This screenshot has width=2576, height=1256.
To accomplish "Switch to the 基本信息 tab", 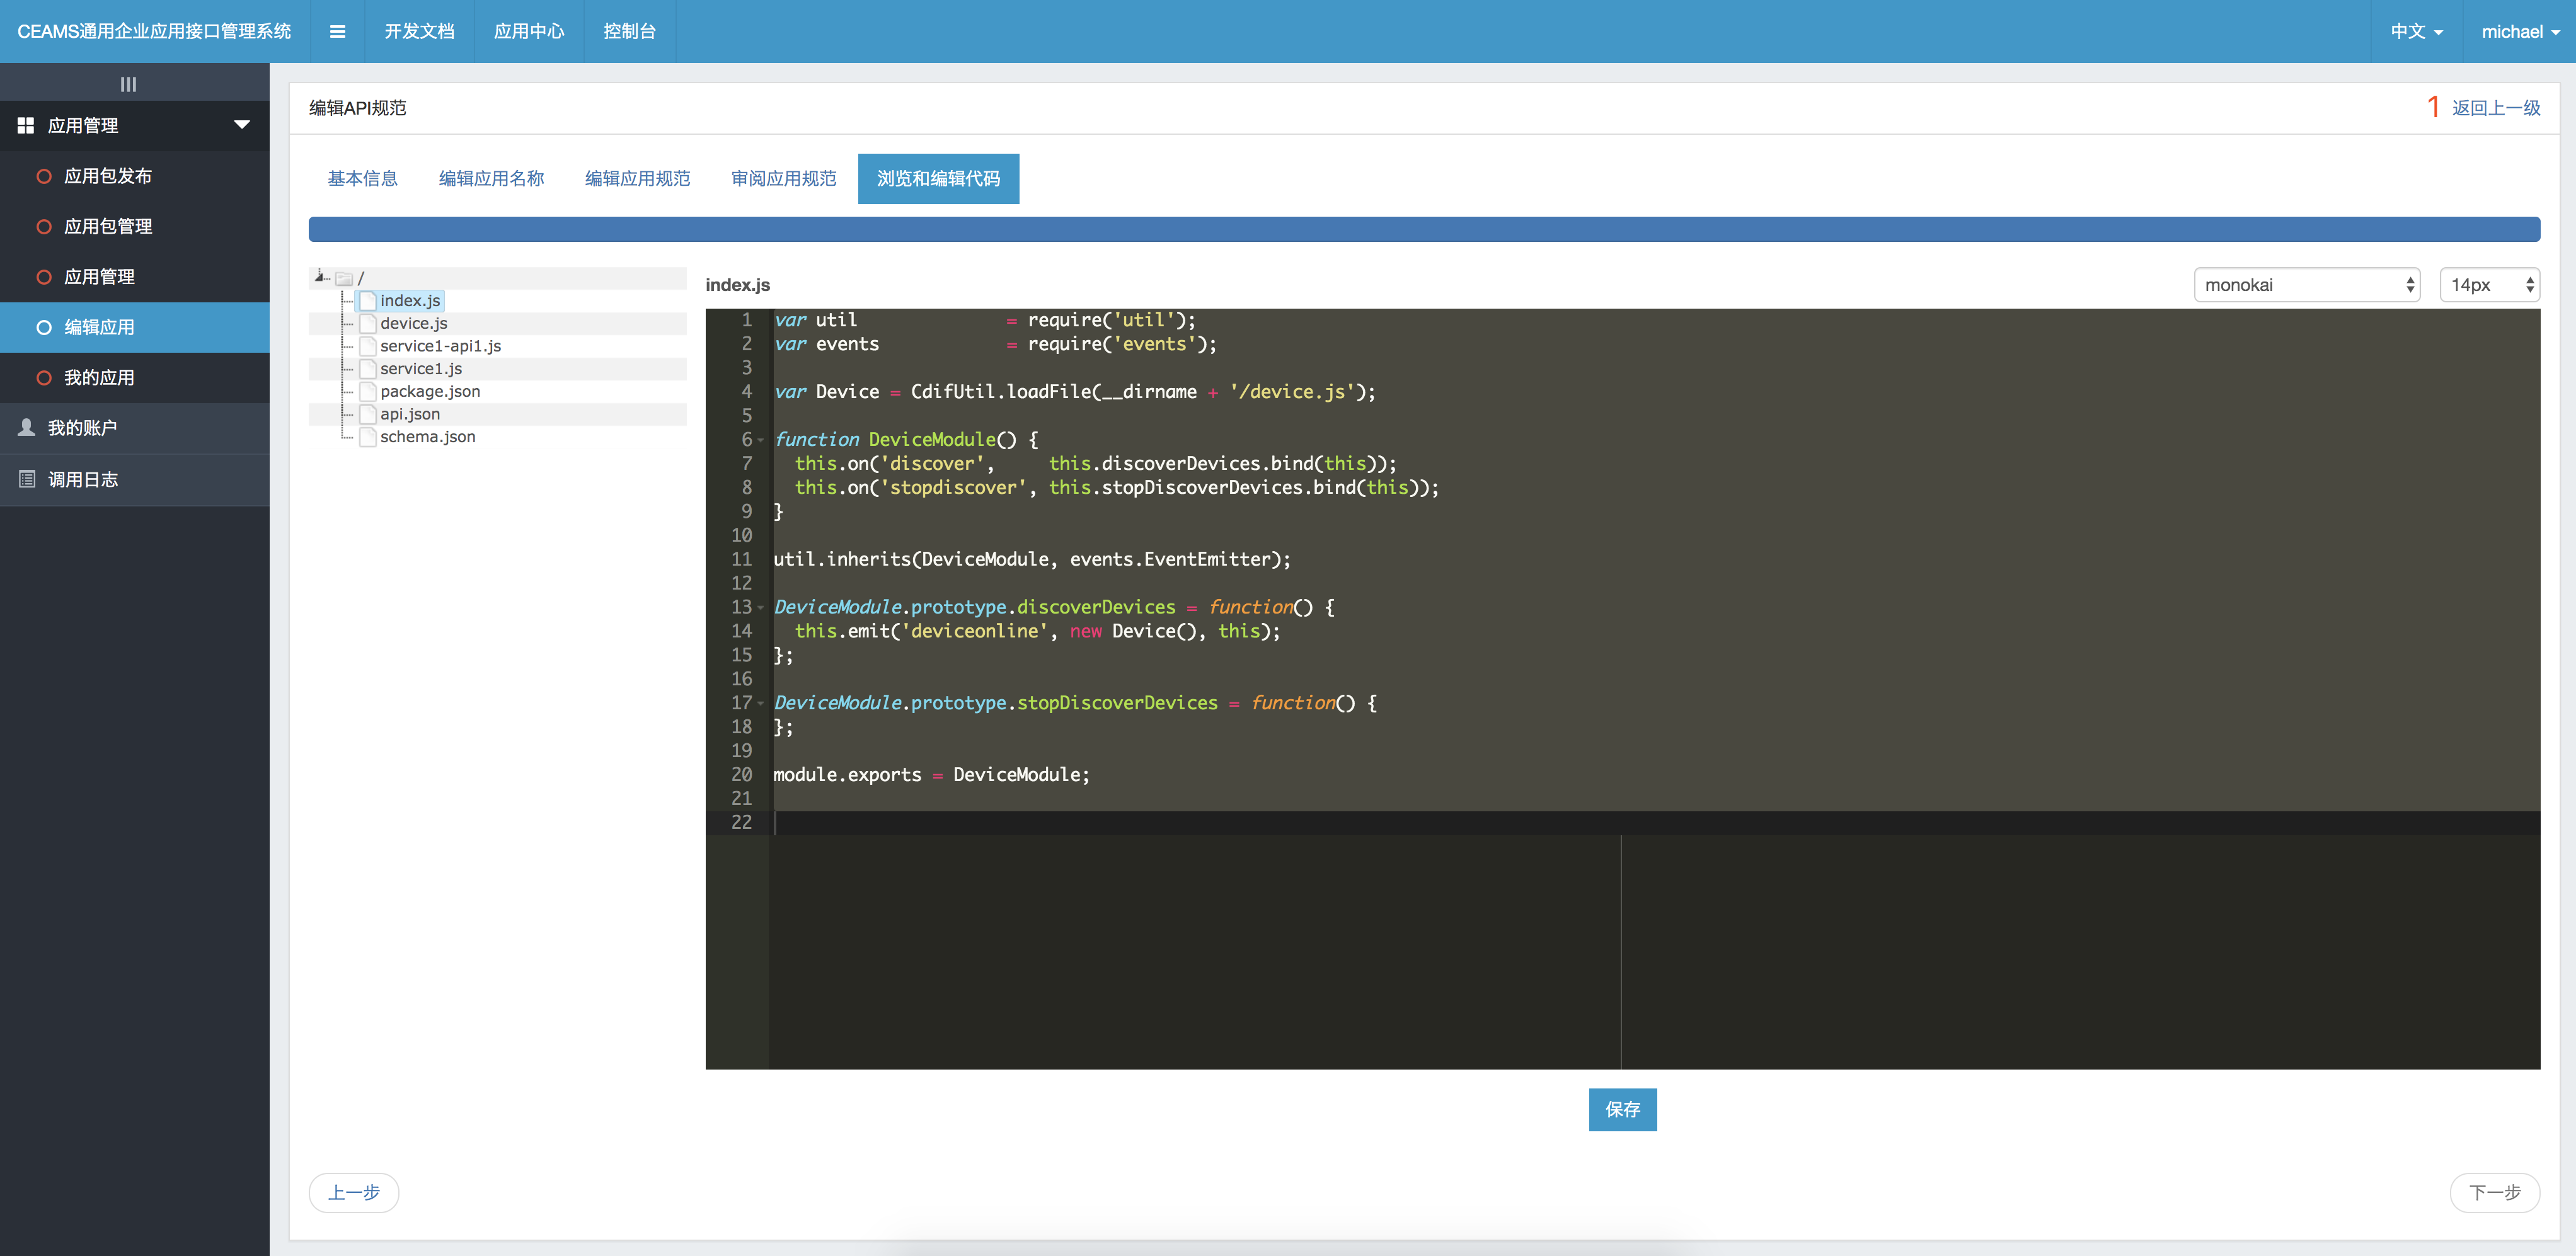I will click(x=362, y=178).
